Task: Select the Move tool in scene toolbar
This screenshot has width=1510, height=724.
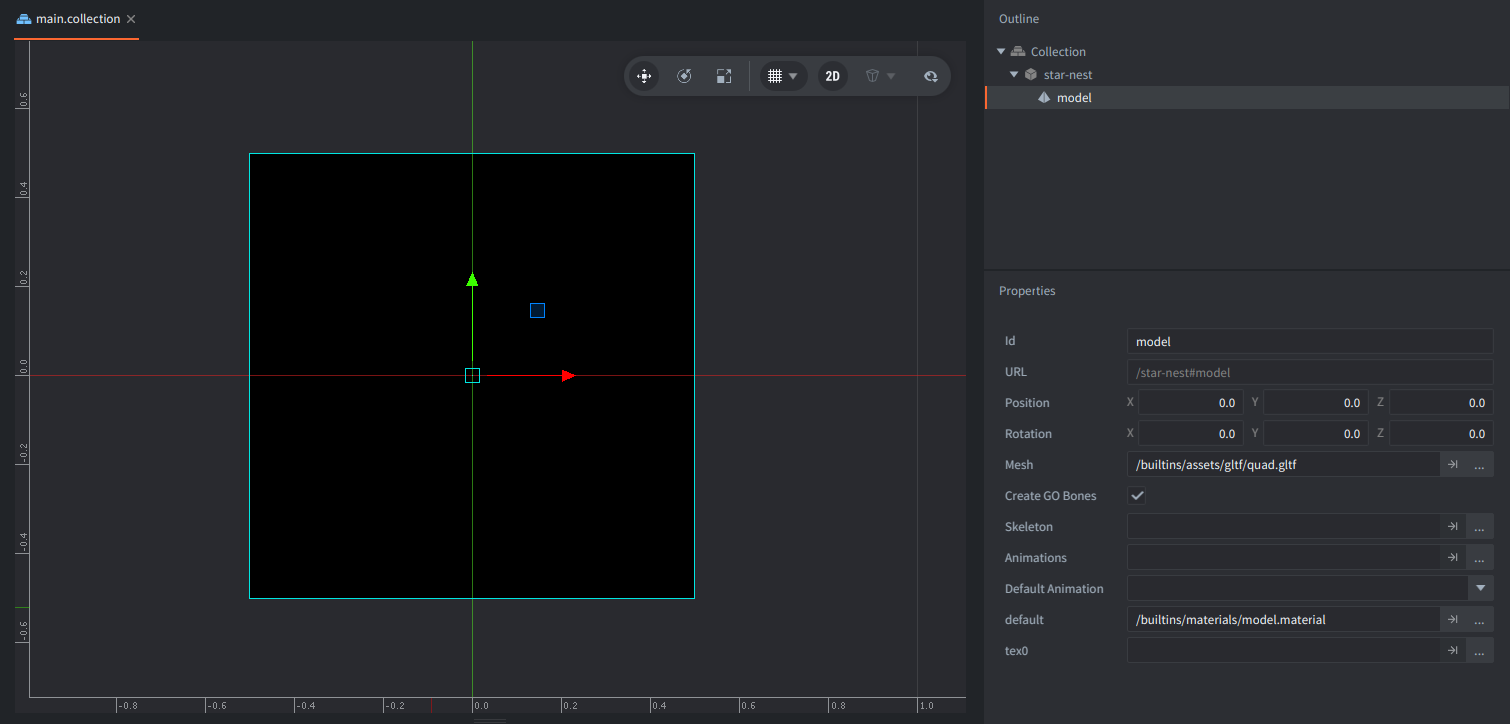Action: (644, 76)
